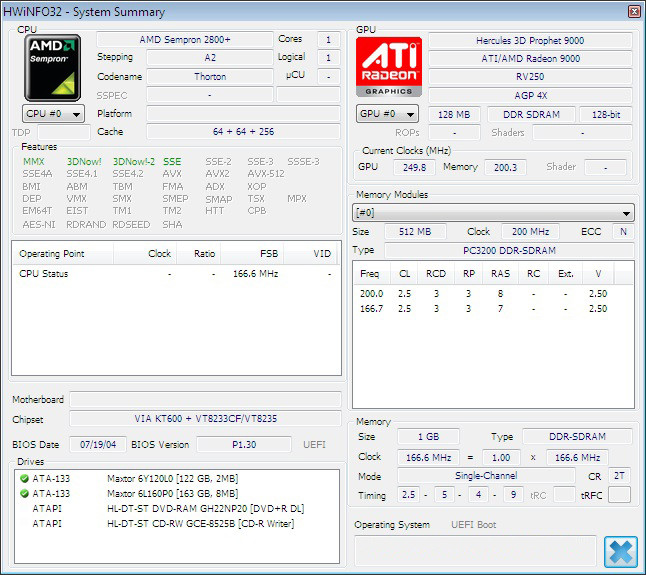This screenshot has height=575, width=646.
Task: Click the 200 MHz module clock field
Action: 530,231
